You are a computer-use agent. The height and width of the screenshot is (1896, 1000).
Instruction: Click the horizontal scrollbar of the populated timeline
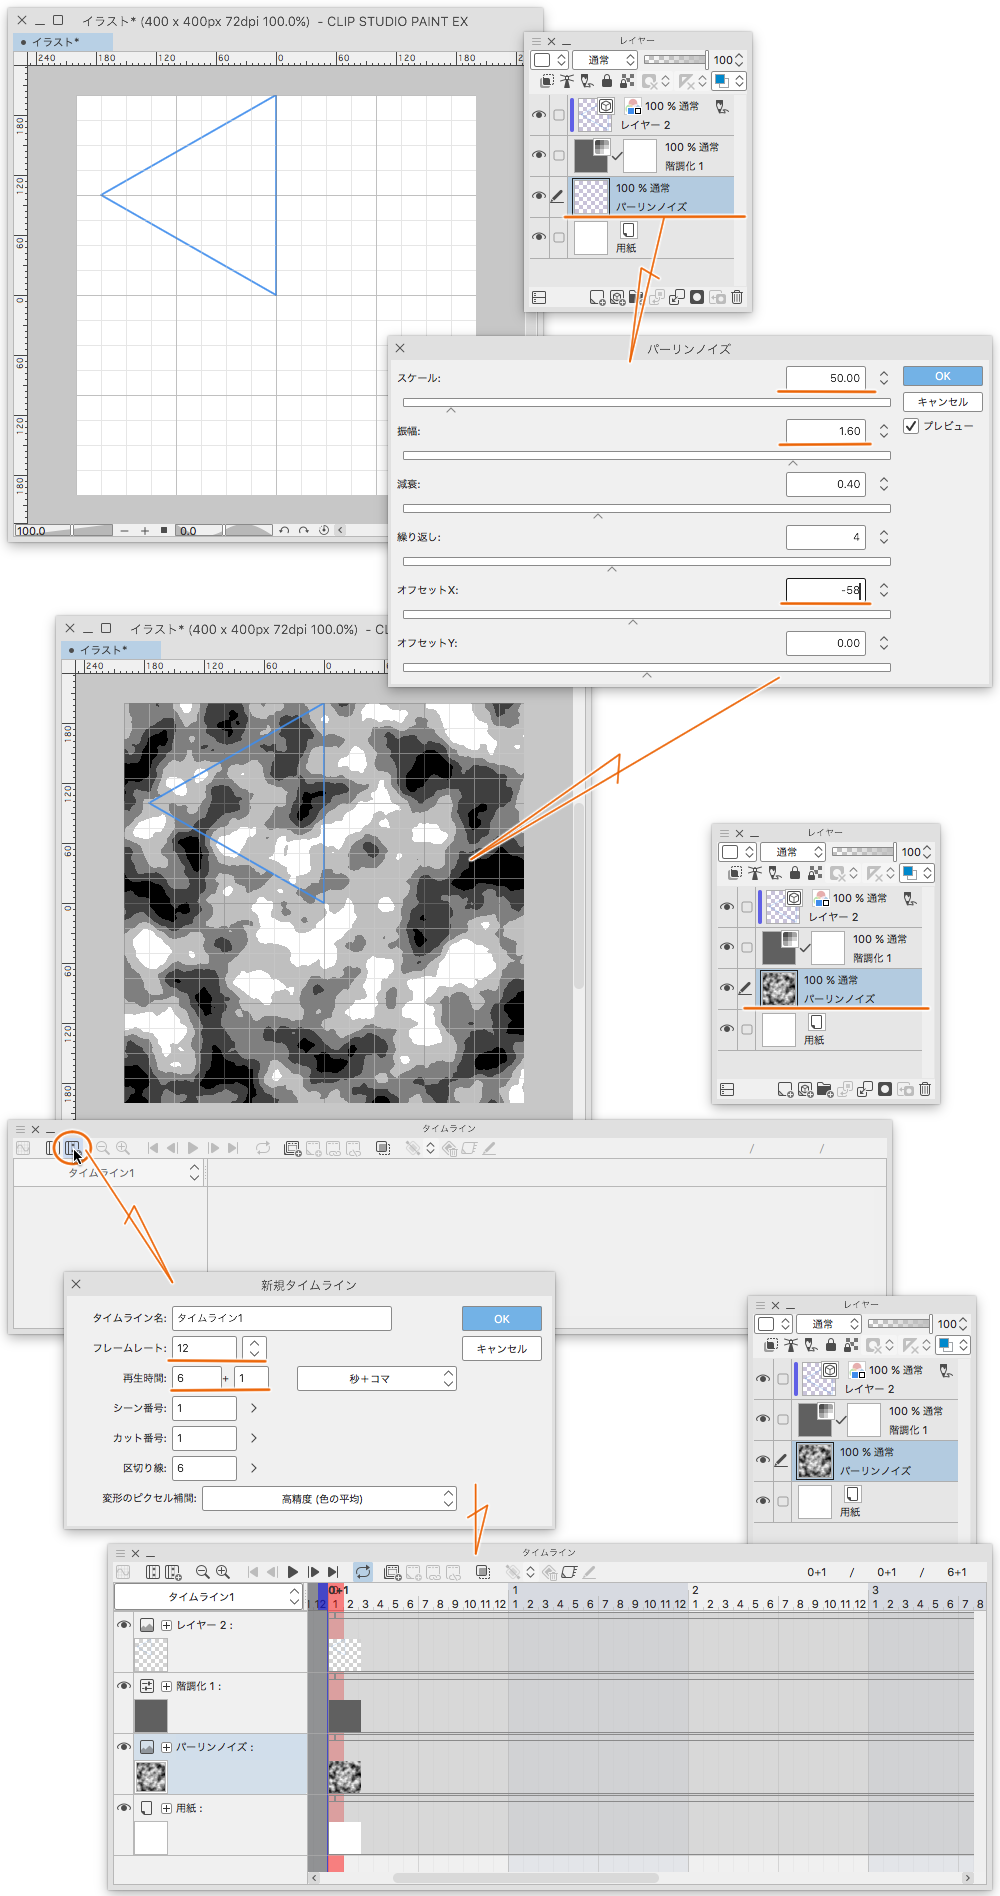click(x=525, y=1878)
